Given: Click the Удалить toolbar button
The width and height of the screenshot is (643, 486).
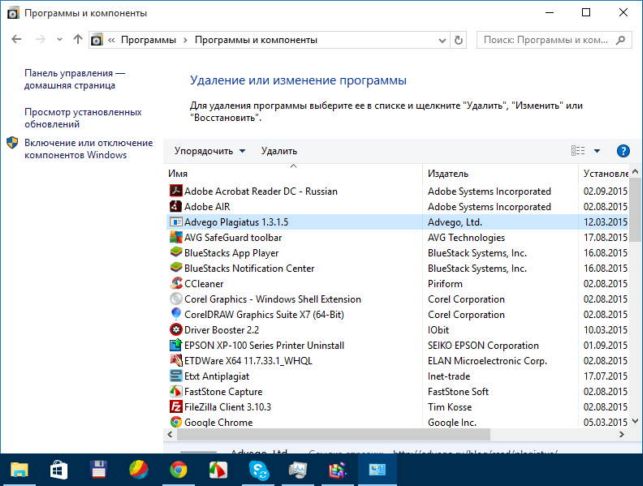Looking at the screenshot, I should [279, 151].
